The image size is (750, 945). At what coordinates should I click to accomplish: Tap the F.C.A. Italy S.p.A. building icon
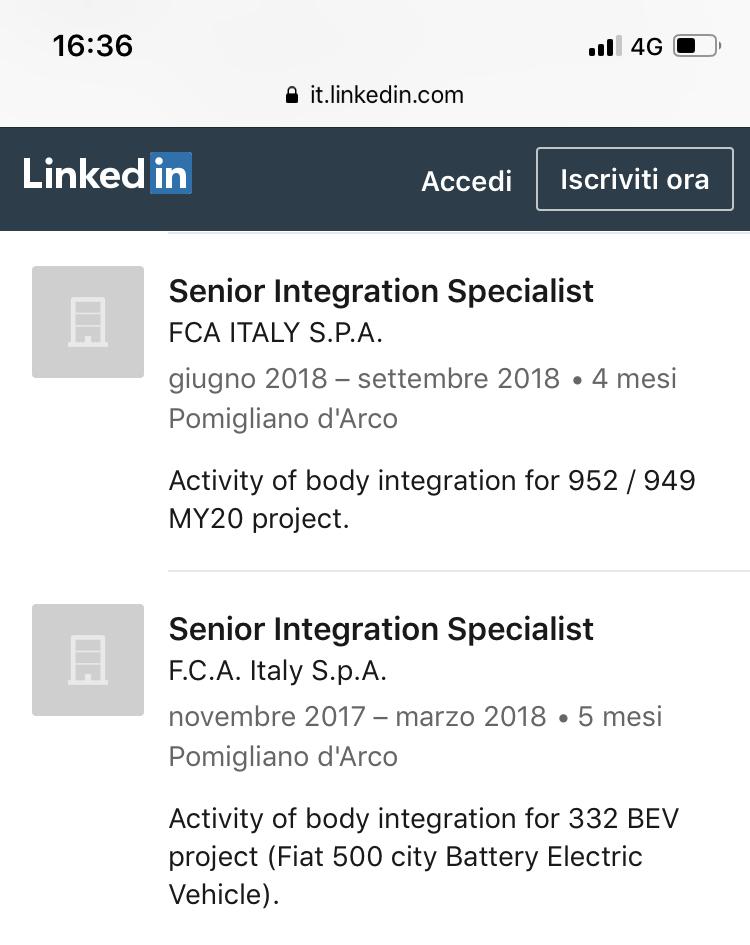88,660
